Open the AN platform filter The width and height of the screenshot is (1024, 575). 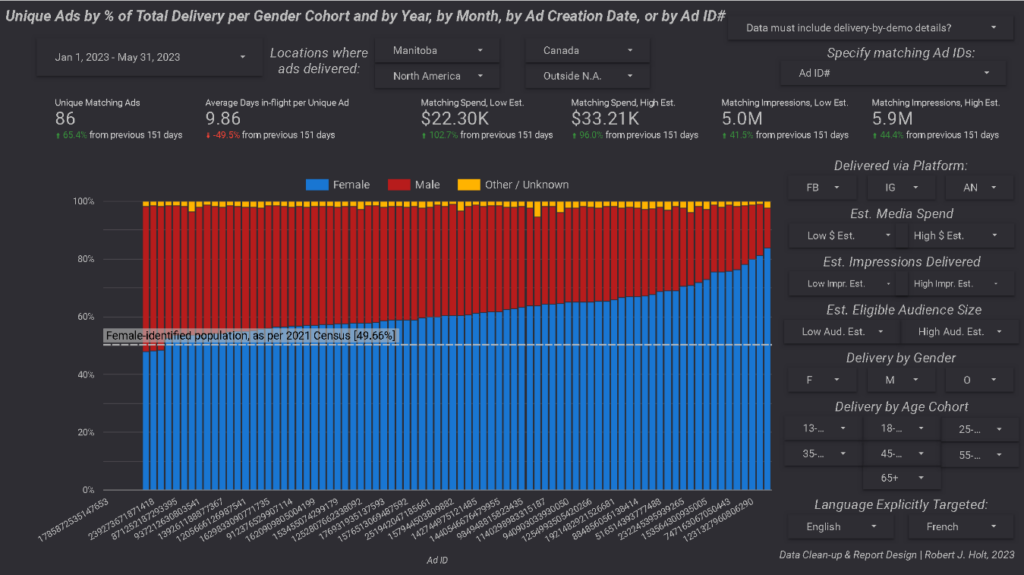click(x=980, y=188)
